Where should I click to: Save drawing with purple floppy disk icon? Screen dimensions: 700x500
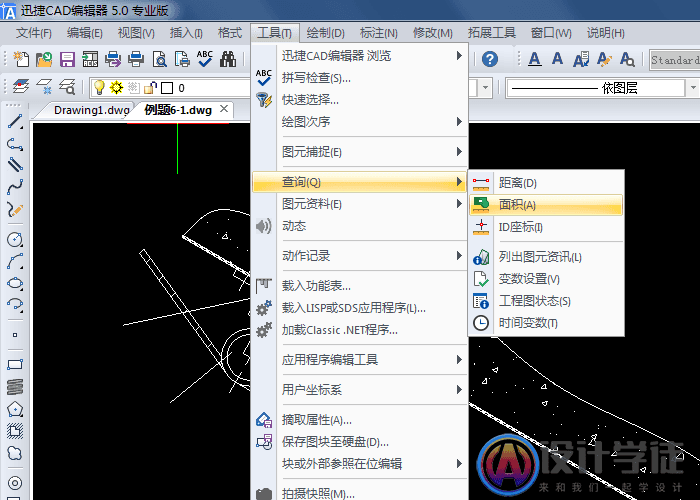click(67, 59)
